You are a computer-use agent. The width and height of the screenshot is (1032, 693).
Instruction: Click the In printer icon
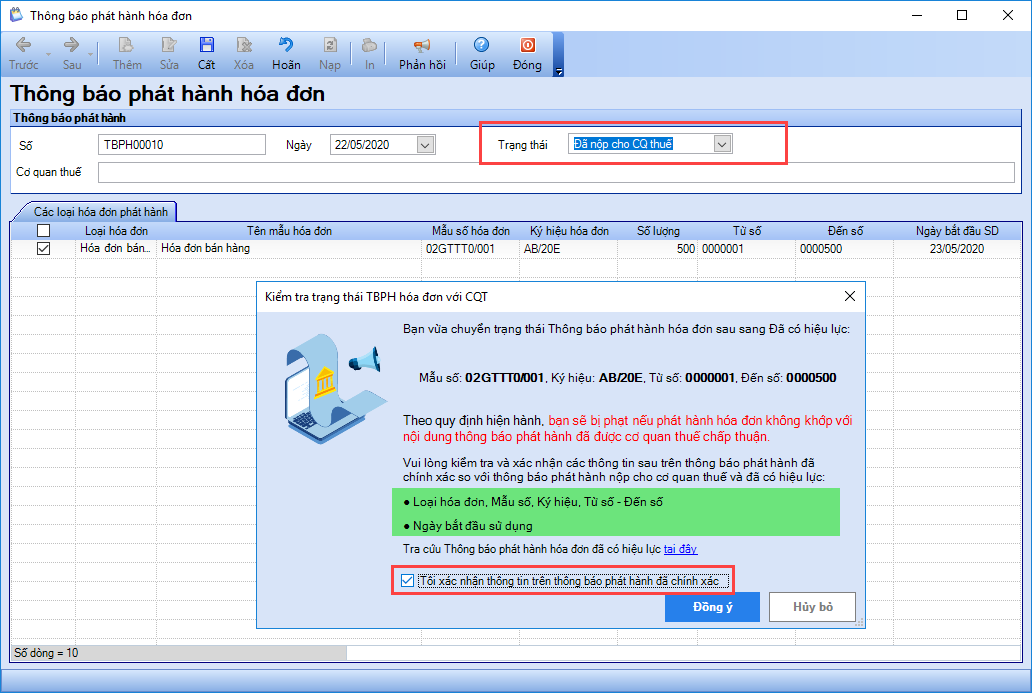coord(369,46)
